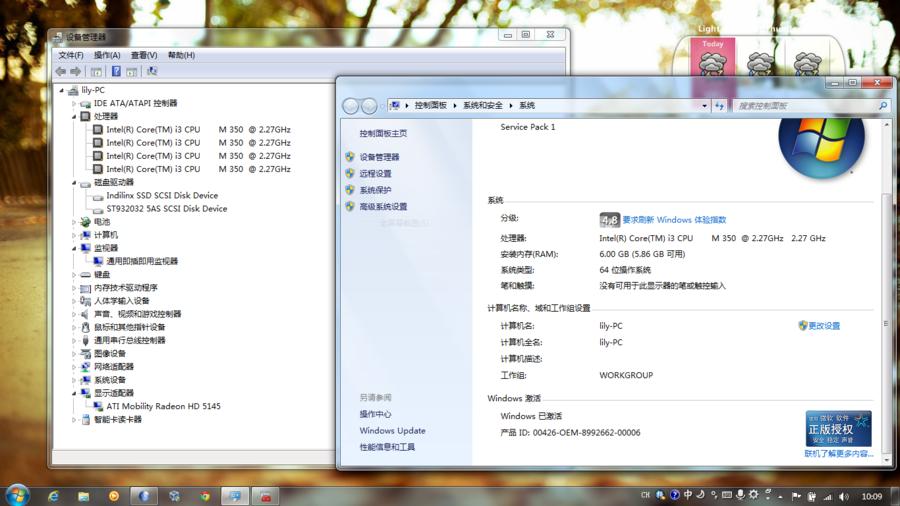Open Internet Explorer from the taskbar
Viewport: 900px width, 506px height.
pos(53,496)
